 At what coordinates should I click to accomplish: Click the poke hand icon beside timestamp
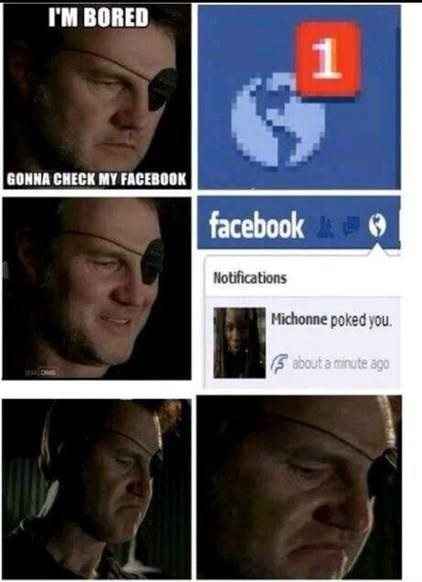[279, 363]
